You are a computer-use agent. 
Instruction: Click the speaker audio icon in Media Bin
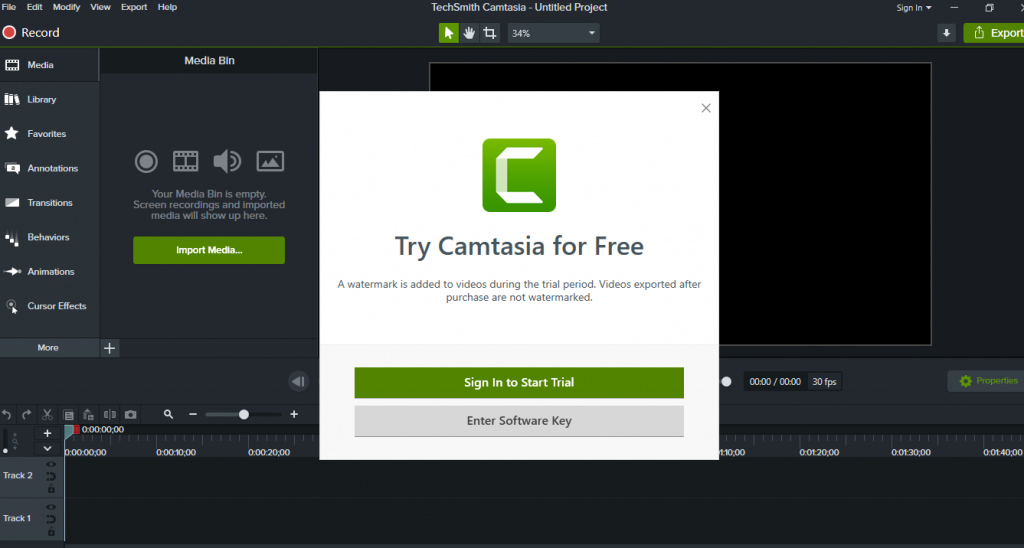pos(227,161)
